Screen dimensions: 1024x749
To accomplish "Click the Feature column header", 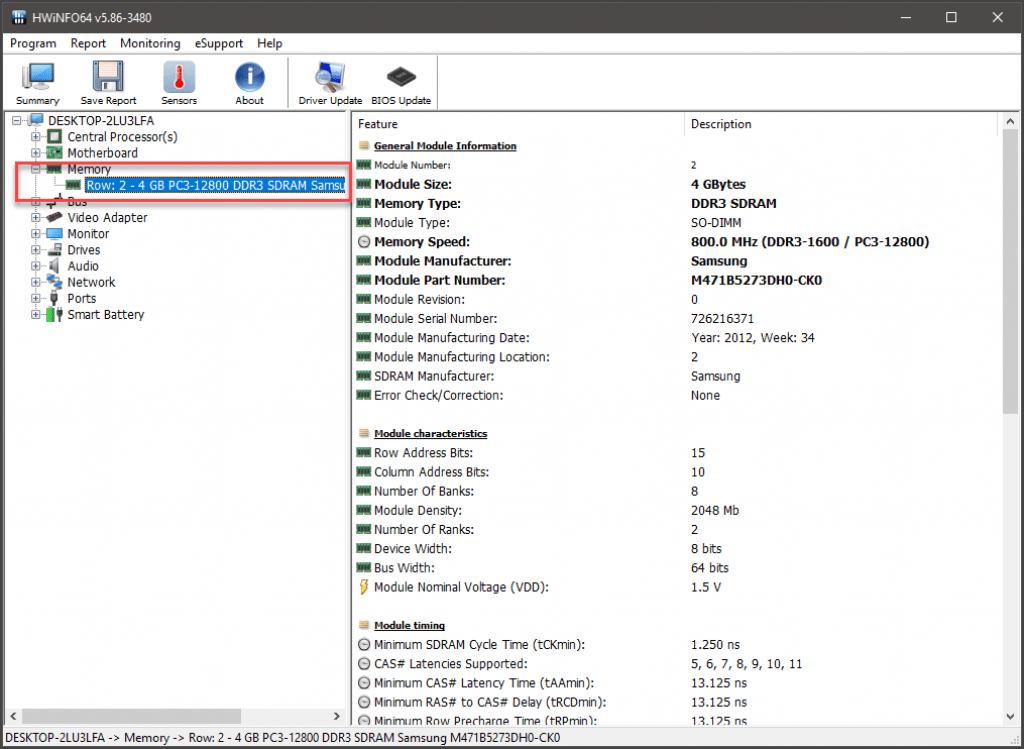I will 519,124.
